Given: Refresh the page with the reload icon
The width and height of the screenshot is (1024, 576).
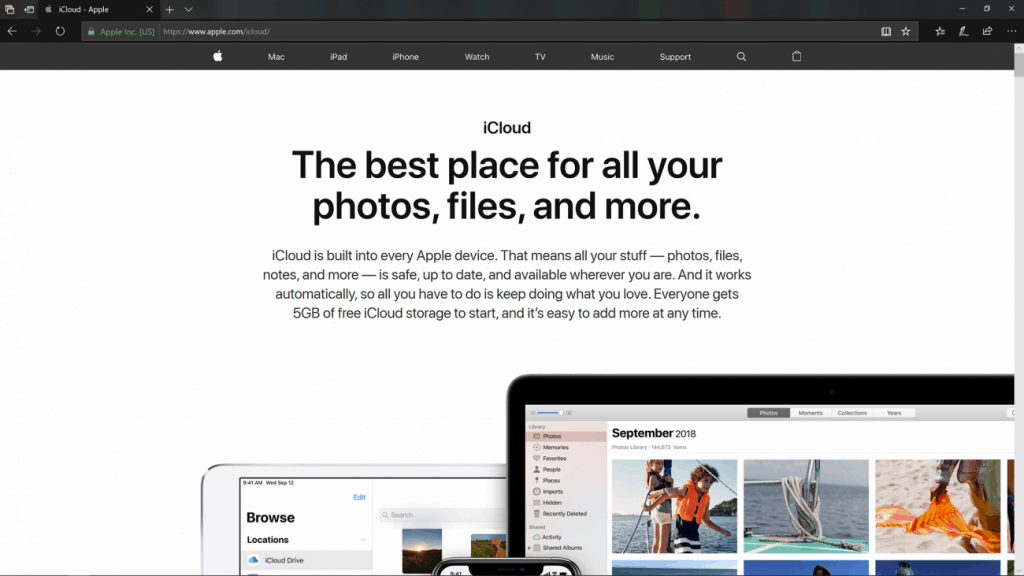Looking at the screenshot, I should [x=60, y=31].
